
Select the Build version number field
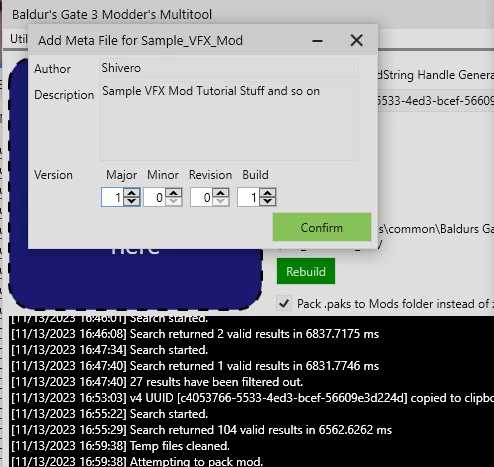[249, 197]
